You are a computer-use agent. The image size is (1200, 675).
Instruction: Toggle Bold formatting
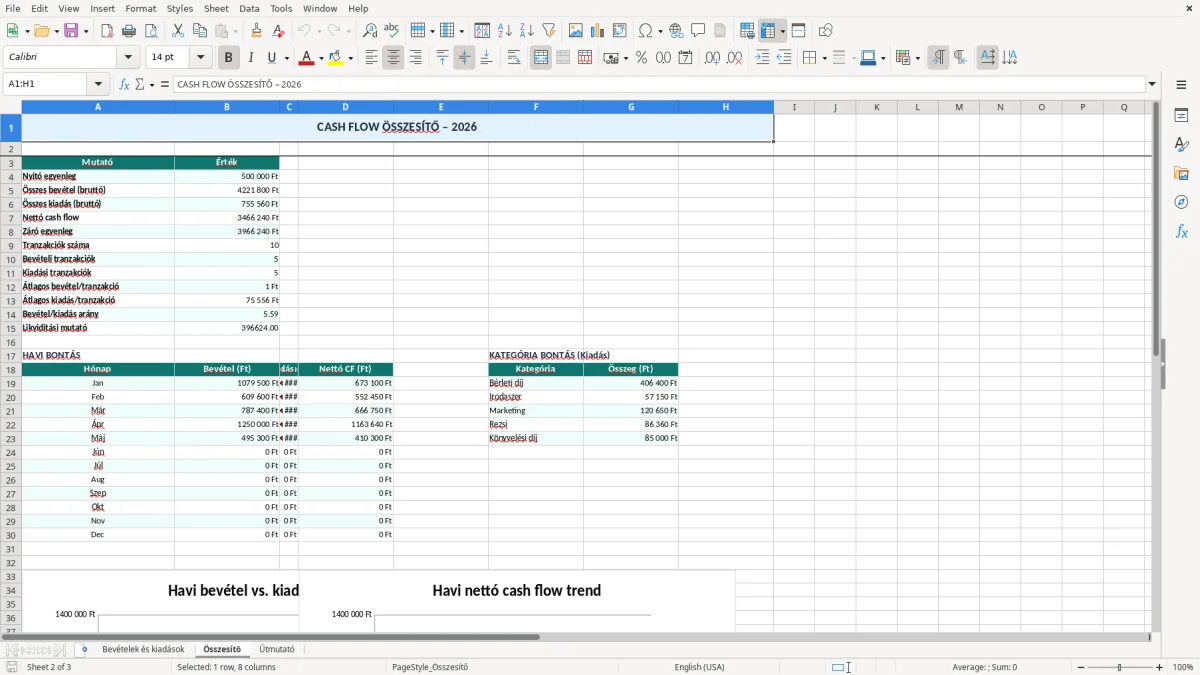(x=228, y=58)
